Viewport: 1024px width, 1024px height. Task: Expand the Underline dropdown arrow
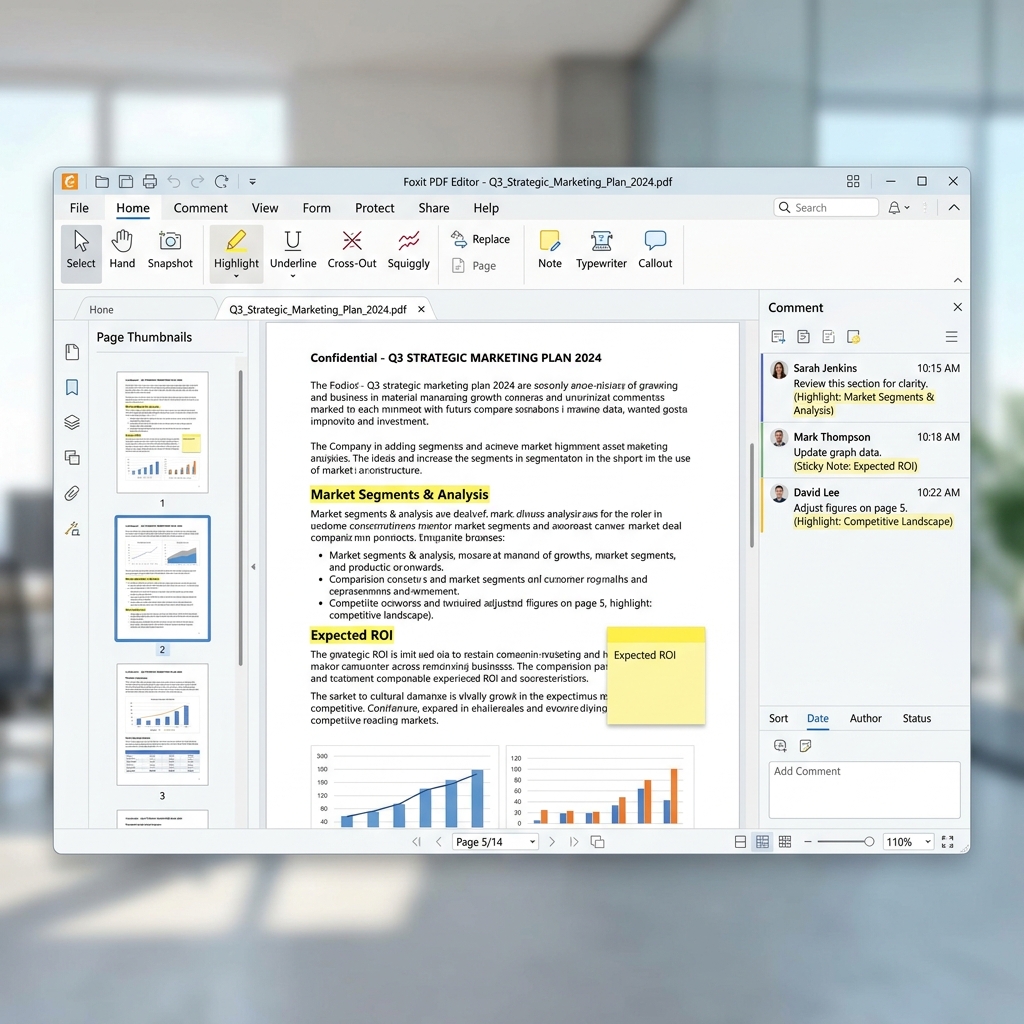pyautogui.click(x=293, y=276)
